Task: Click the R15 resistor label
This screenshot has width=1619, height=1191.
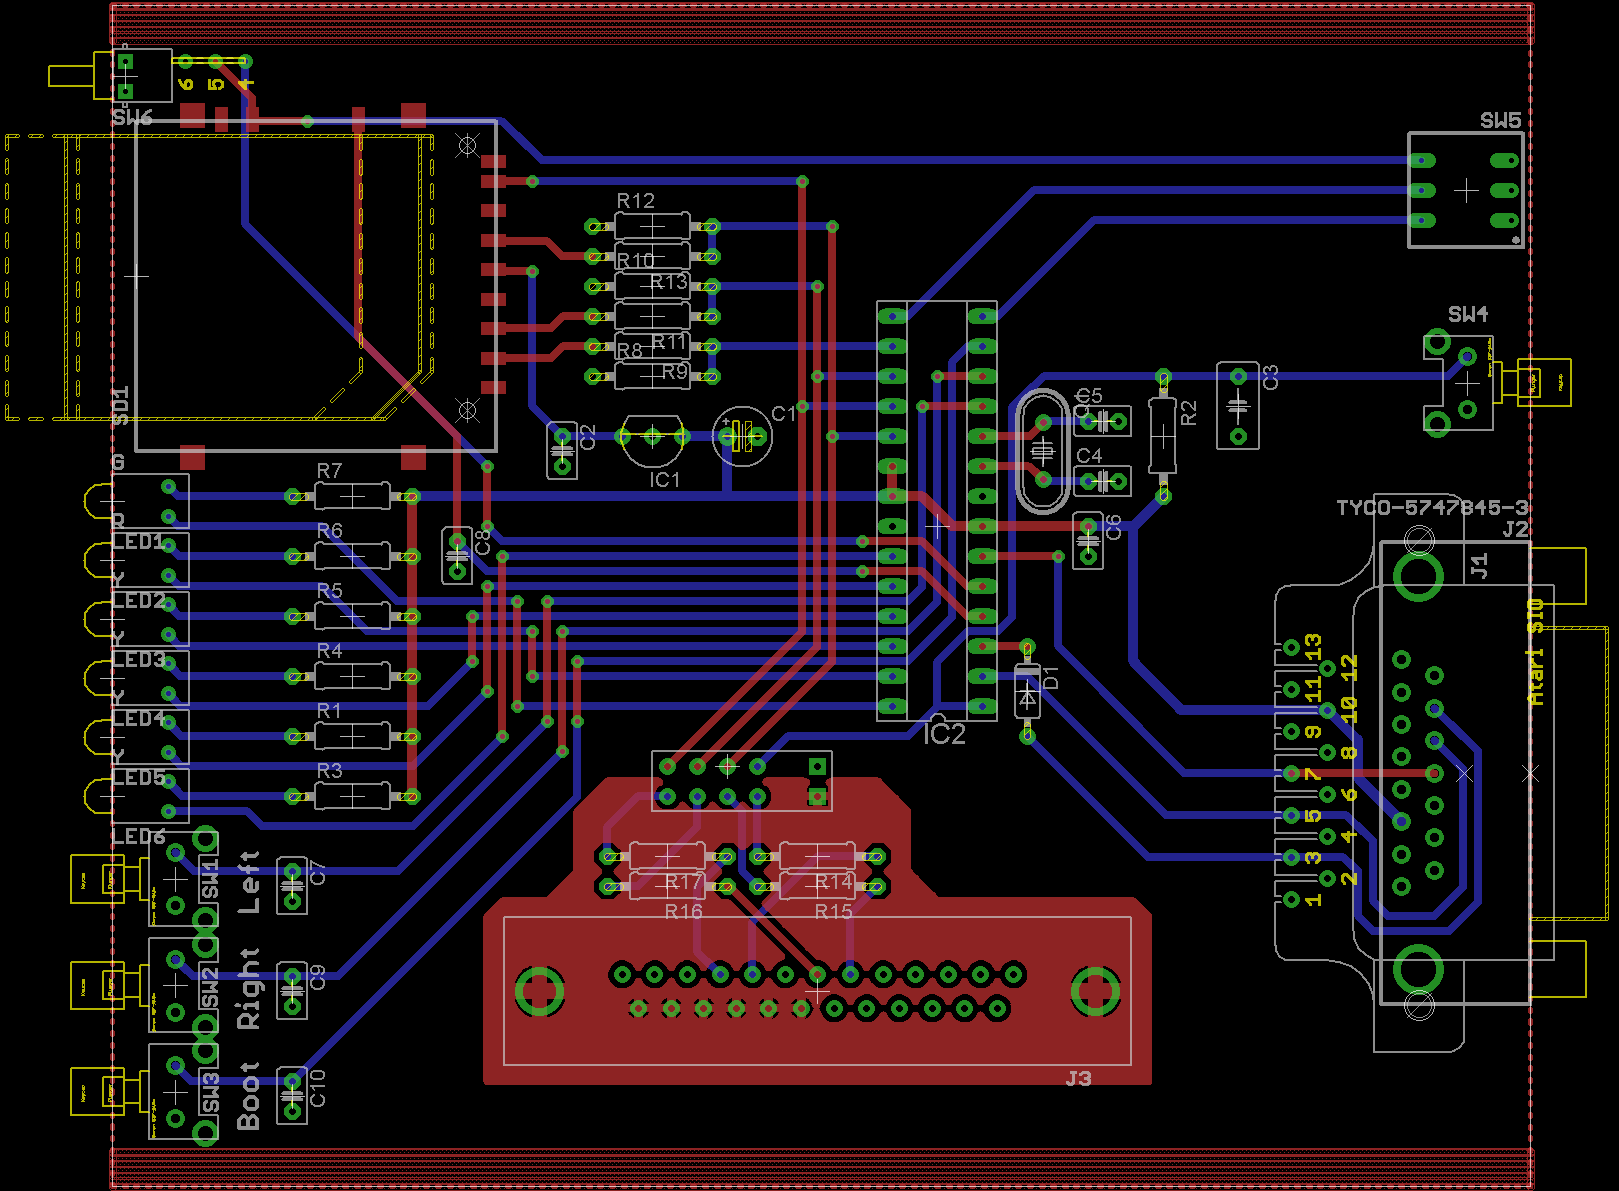Action: tap(834, 912)
